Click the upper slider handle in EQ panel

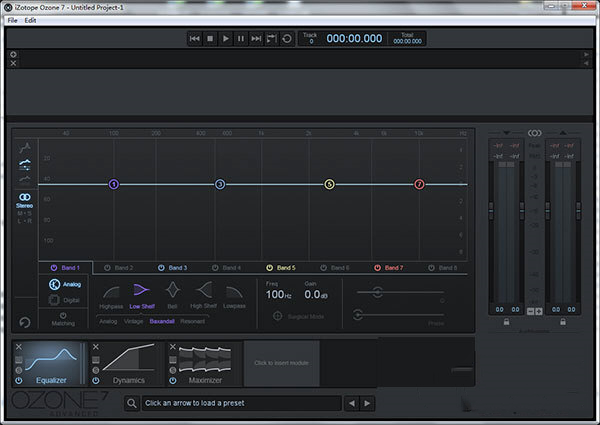point(378,292)
